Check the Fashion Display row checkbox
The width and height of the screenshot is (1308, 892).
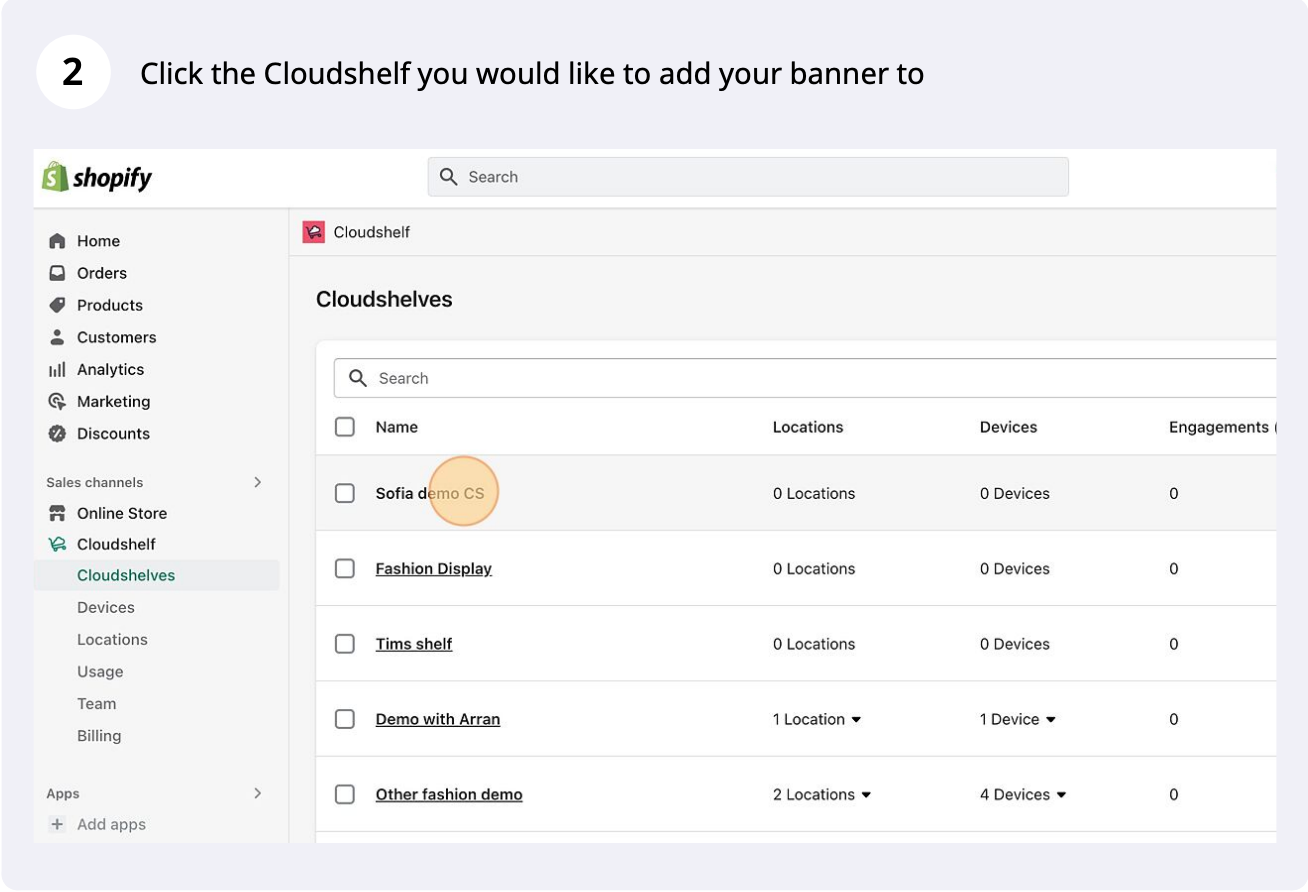[x=345, y=568]
